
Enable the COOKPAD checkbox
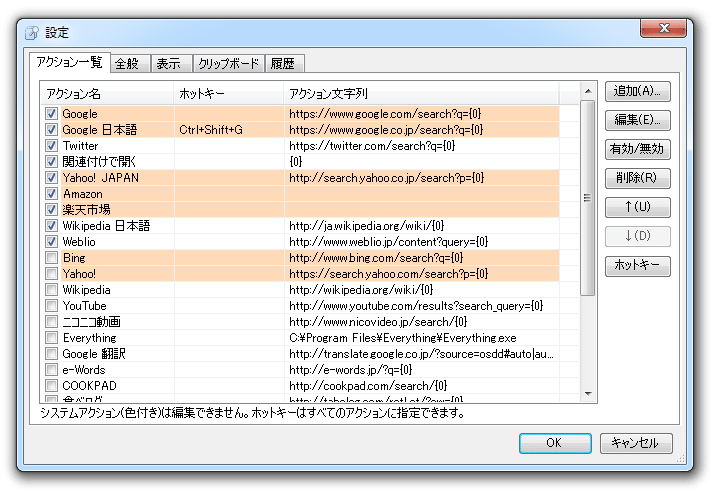52,385
